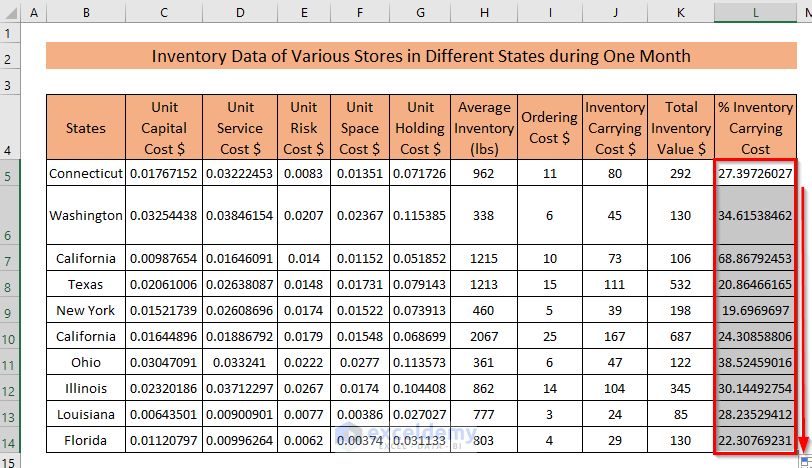This screenshot has height=468, width=812.
Task: Click the title cell of Inventory Data
Action: [421, 56]
